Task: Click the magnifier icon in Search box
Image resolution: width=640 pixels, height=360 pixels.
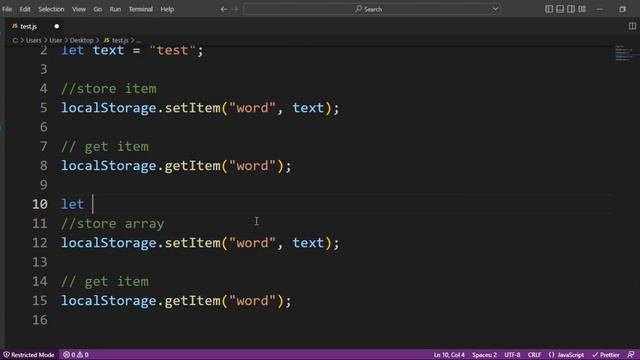Action: pyautogui.click(x=358, y=9)
